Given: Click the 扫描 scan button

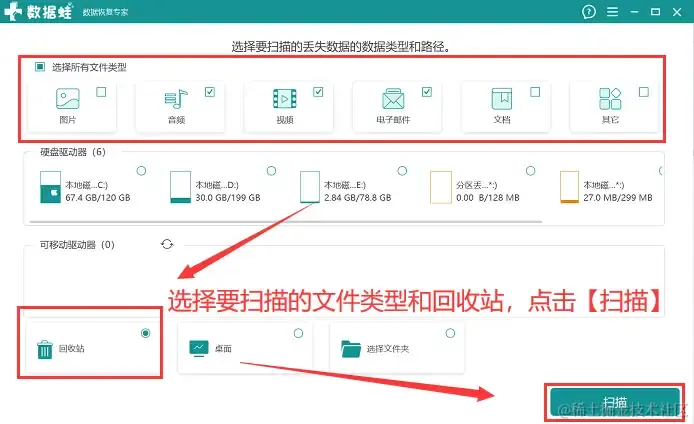Looking at the screenshot, I should (x=615, y=402).
